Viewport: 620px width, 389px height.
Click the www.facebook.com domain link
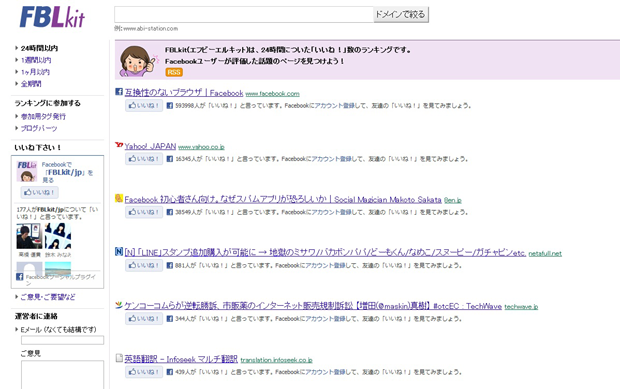(x=272, y=94)
